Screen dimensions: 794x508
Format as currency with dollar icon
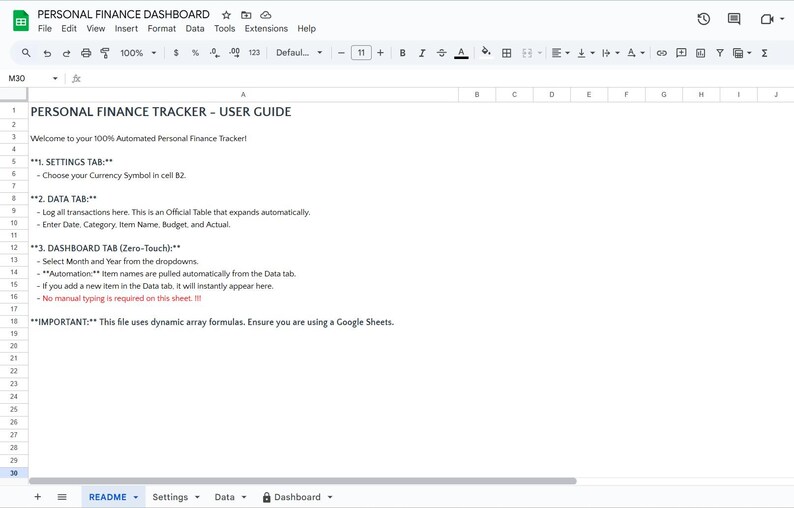pyautogui.click(x=176, y=53)
